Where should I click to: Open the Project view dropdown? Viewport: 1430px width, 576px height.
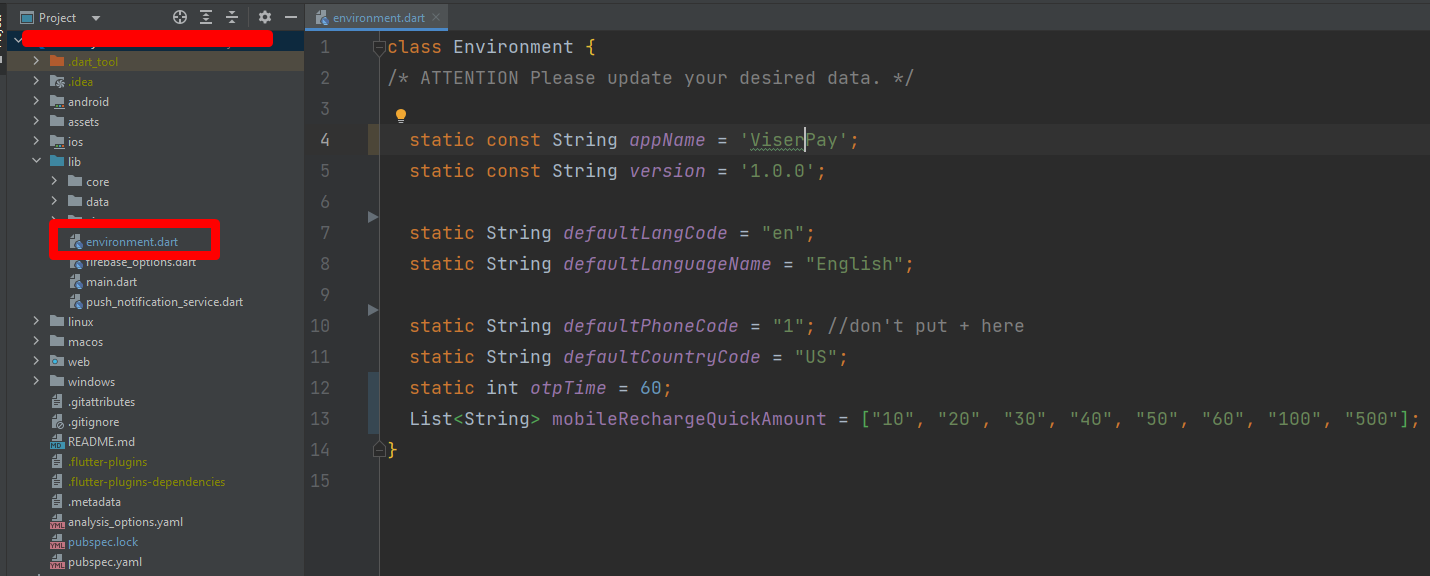pyautogui.click(x=95, y=18)
